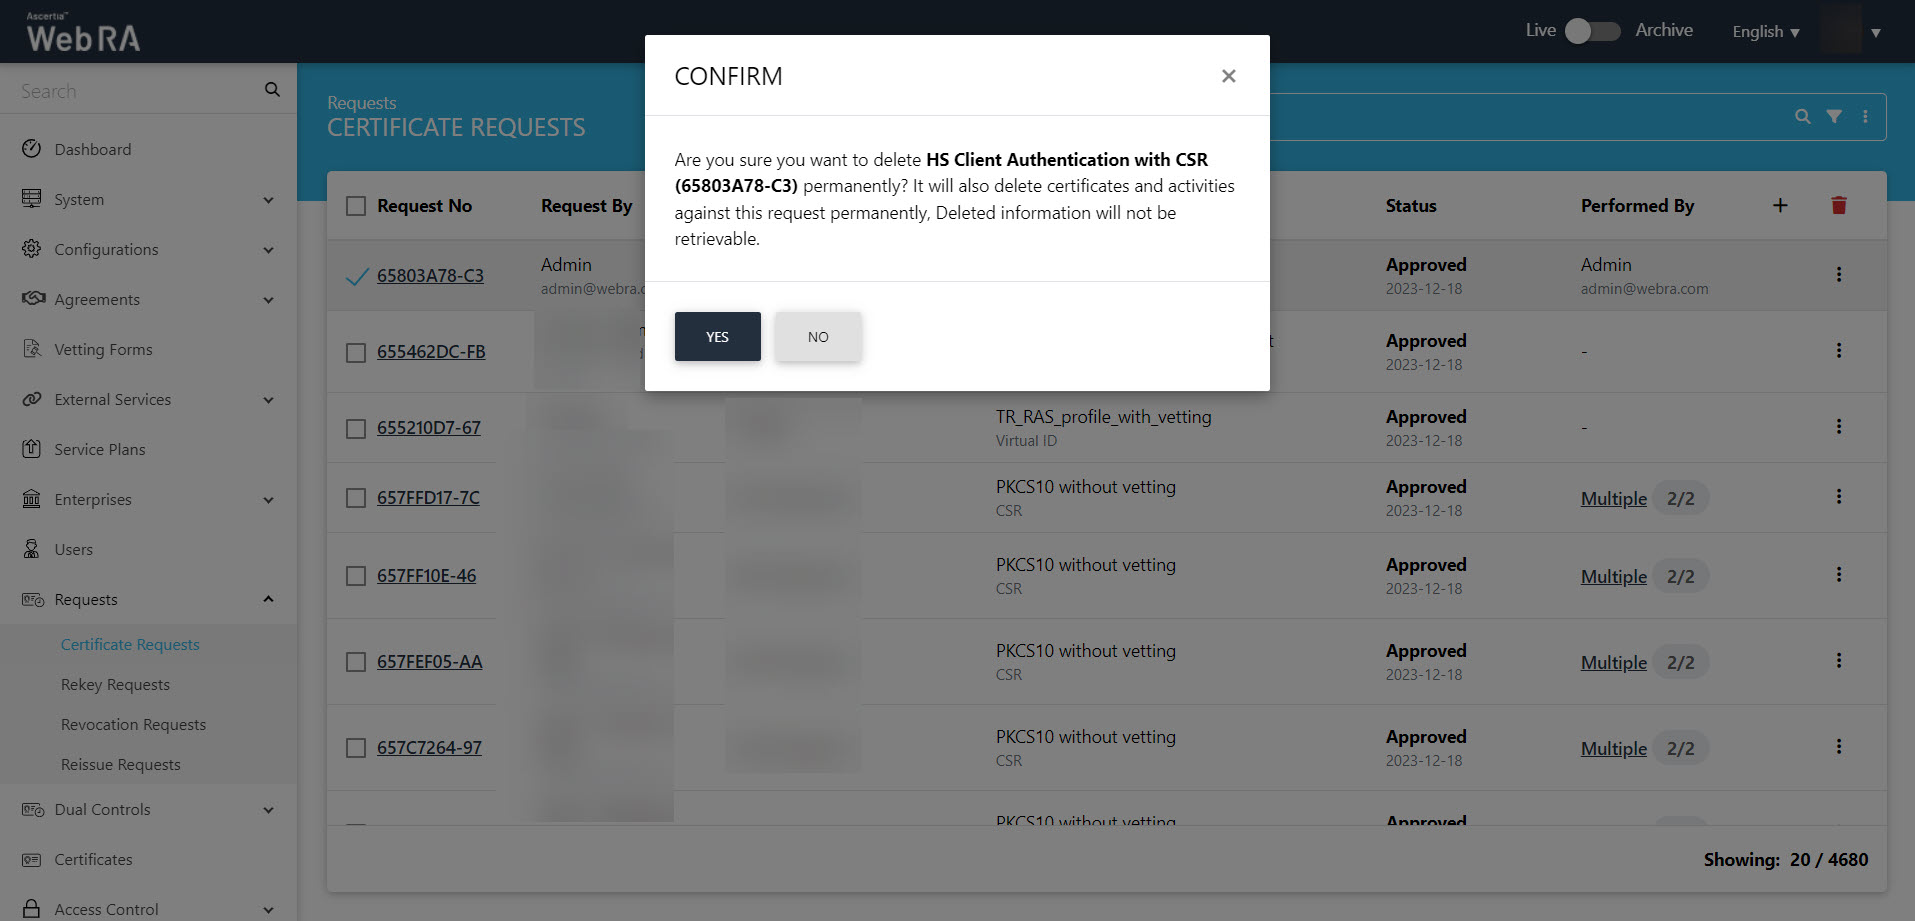Close the CONFIRM dialog with the X

coord(1229,76)
